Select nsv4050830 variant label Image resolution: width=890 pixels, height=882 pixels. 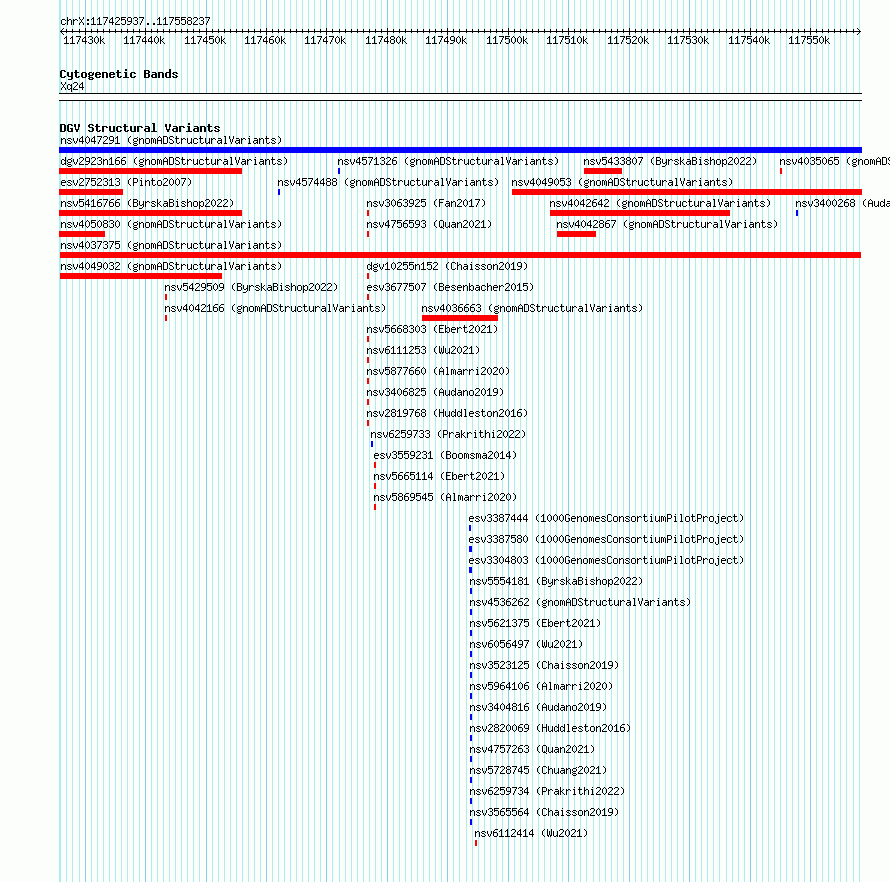pos(171,224)
